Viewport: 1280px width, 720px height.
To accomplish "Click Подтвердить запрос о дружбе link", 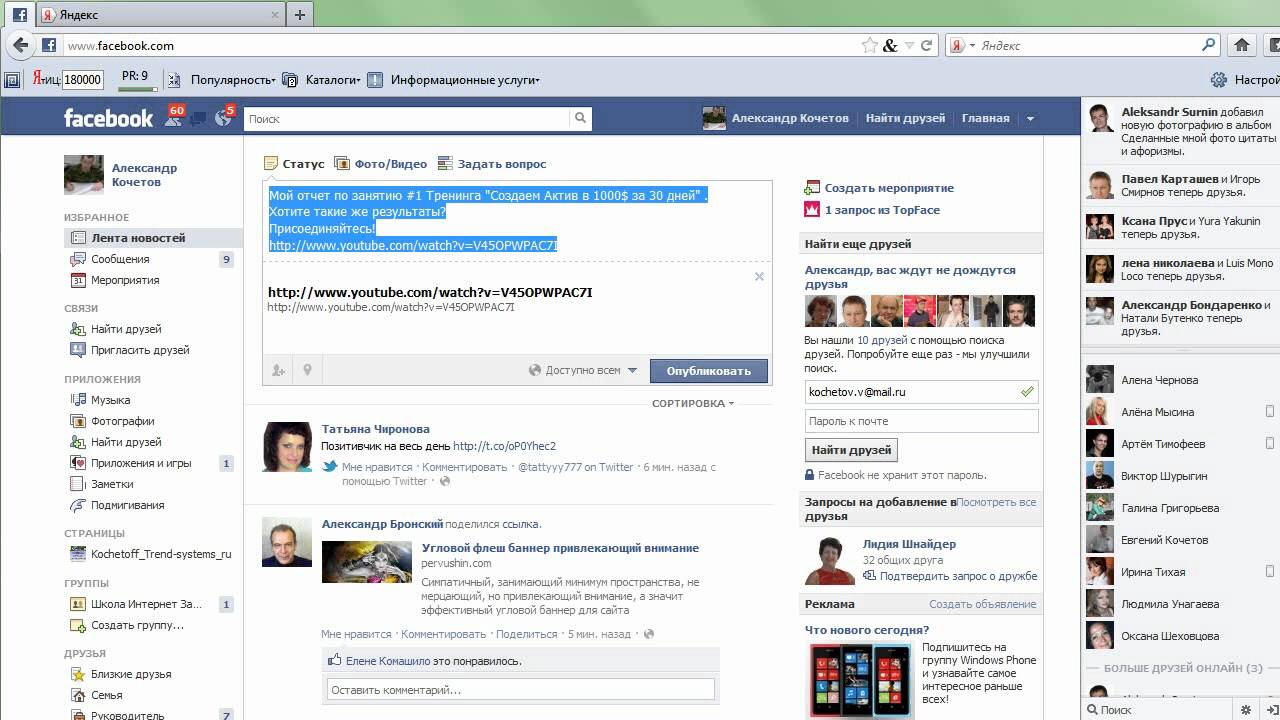I will coord(958,576).
